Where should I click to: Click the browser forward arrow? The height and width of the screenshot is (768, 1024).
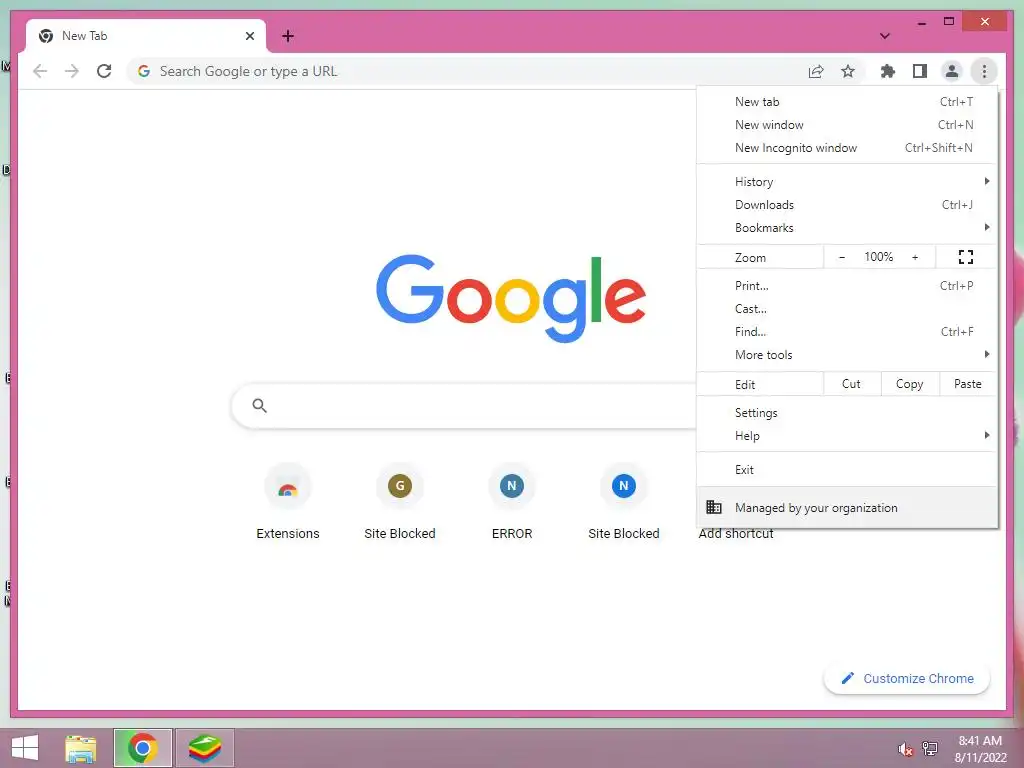[72, 71]
